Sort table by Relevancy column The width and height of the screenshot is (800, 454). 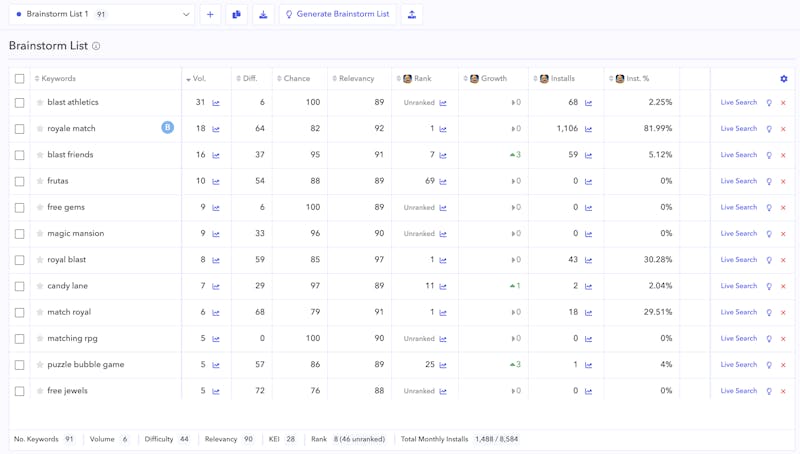[355, 79]
